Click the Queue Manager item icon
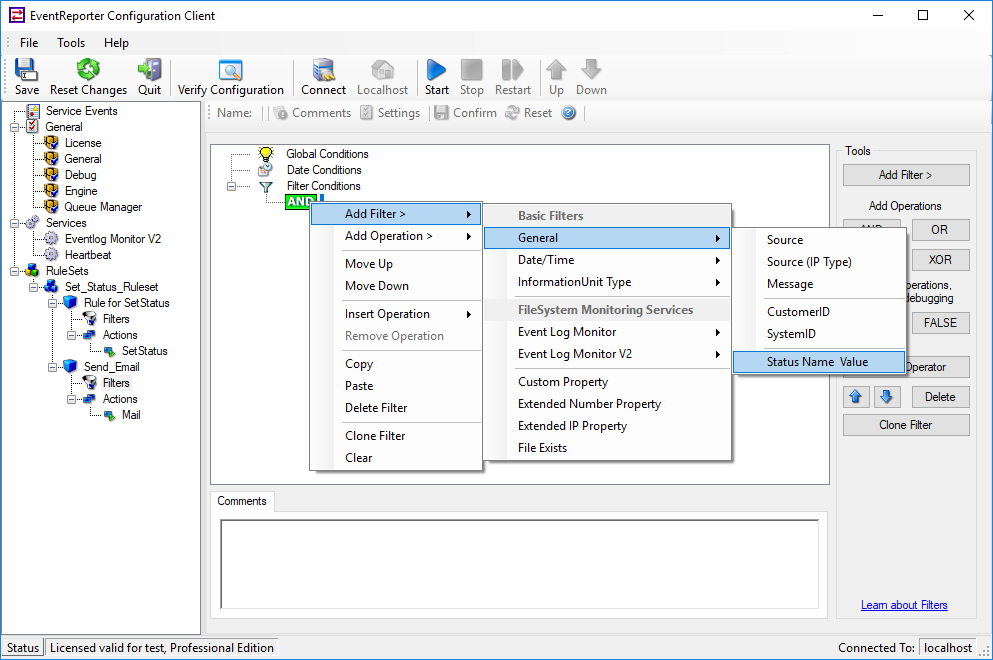993x660 pixels. click(x=51, y=206)
